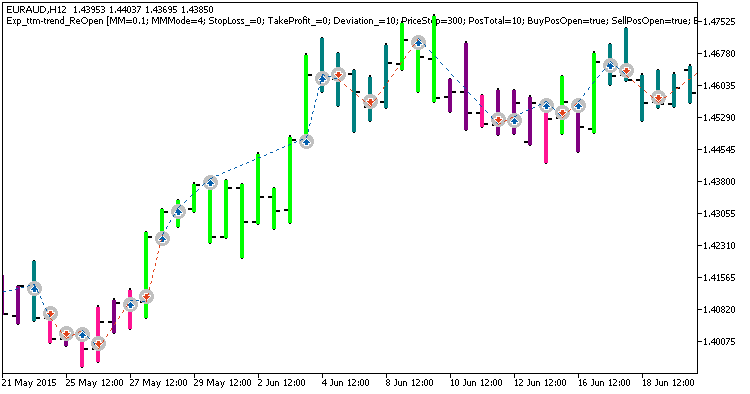Click the 4 Jun 12:00 date label
The image size is (750, 394).
(345, 383)
